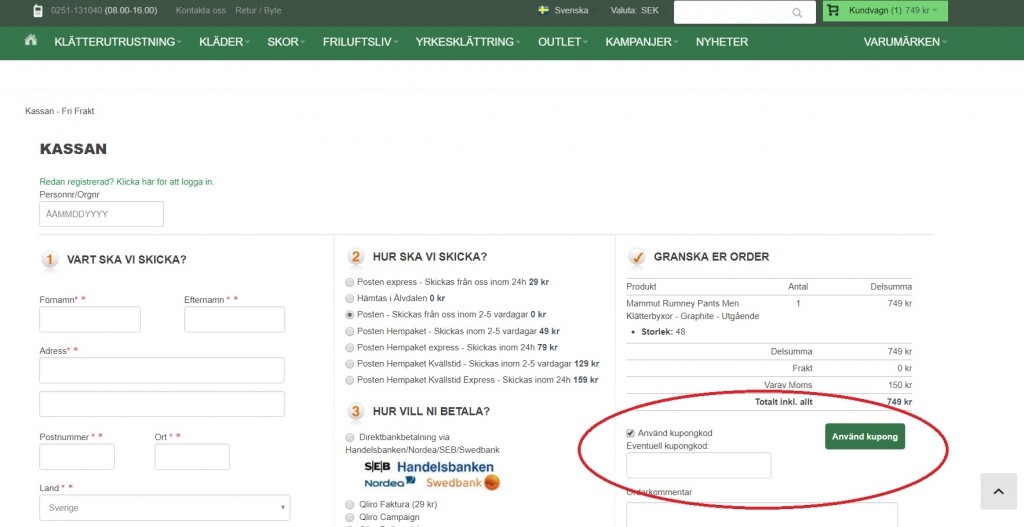Open the Land country dropdown
This screenshot has width=1024, height=527.
[x=165, y=507]
